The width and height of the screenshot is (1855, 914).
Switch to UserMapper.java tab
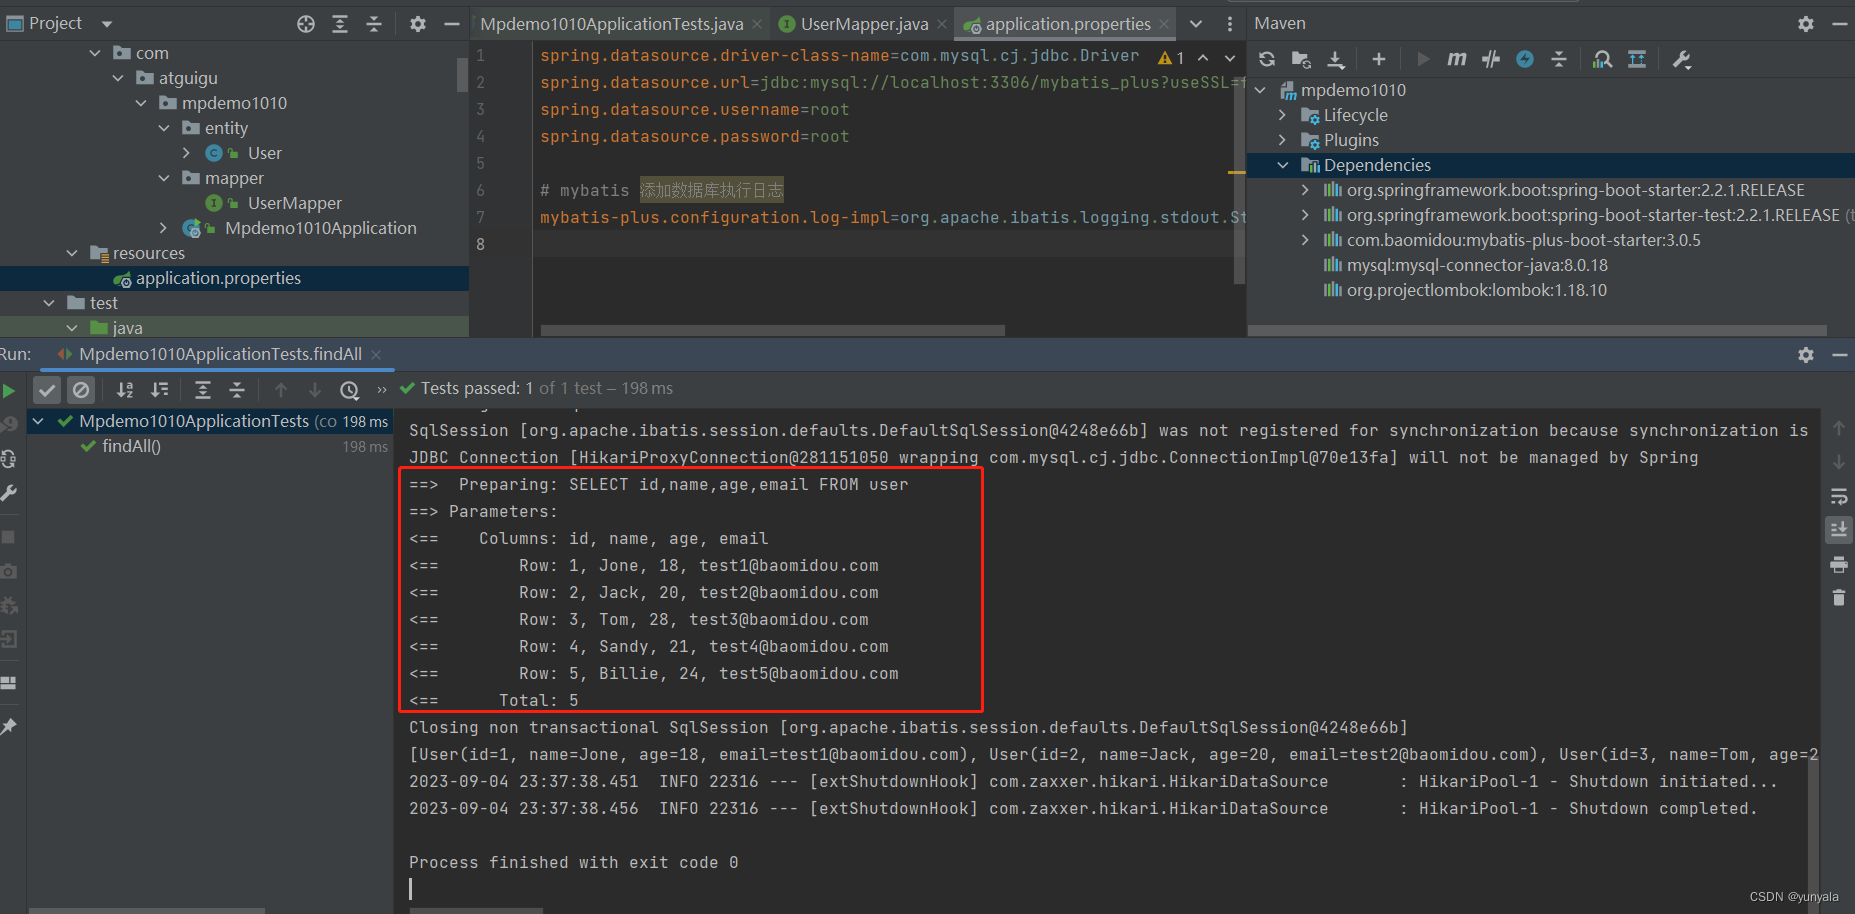pos(864,24)
